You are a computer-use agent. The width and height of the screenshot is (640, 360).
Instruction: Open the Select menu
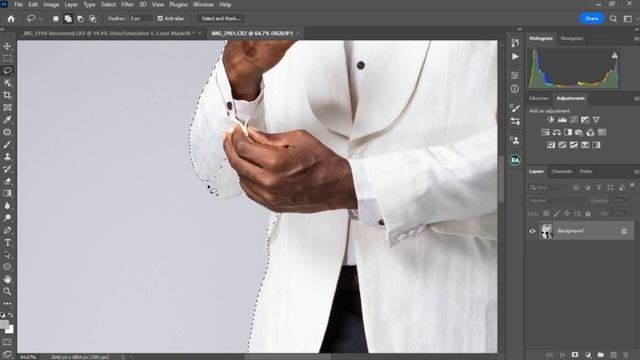tap(108, 4)
